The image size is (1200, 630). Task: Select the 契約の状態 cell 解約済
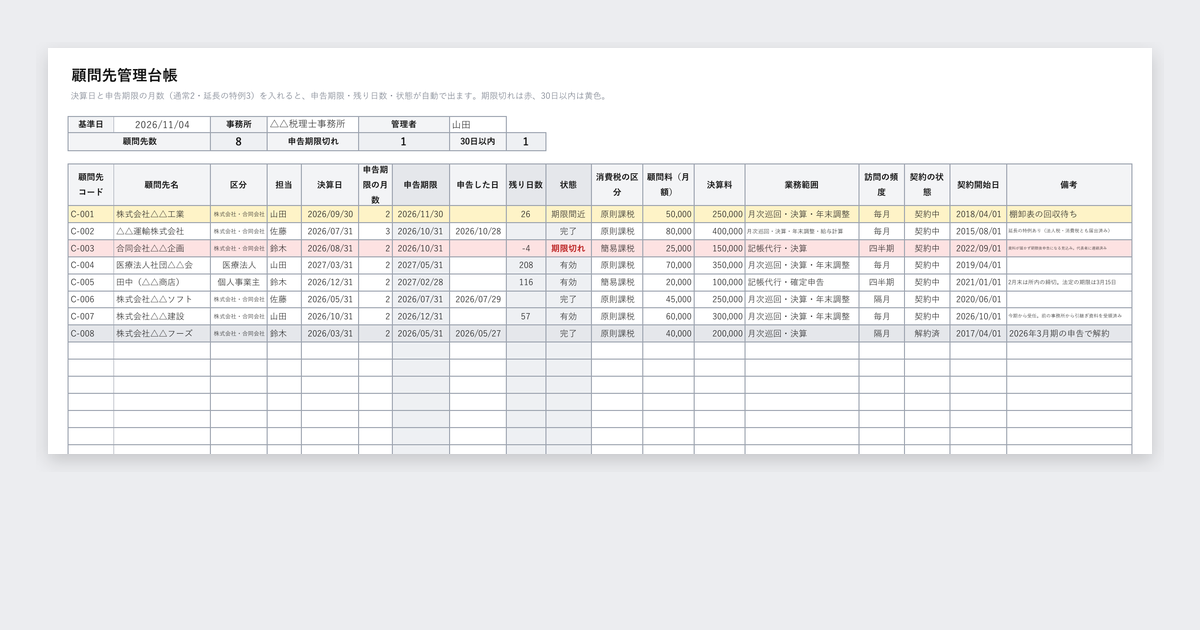[x=927, y=333]
